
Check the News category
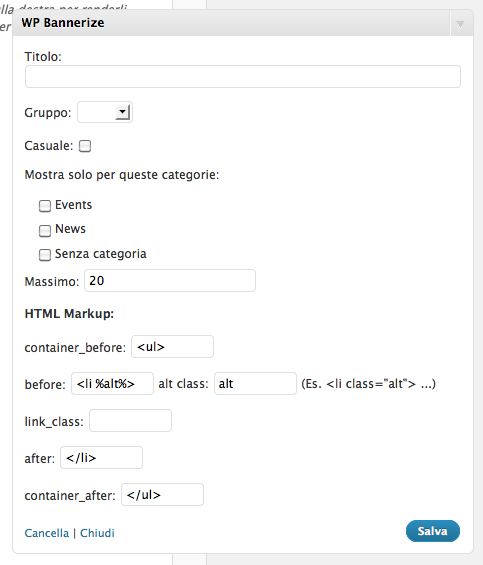(45, 230)
